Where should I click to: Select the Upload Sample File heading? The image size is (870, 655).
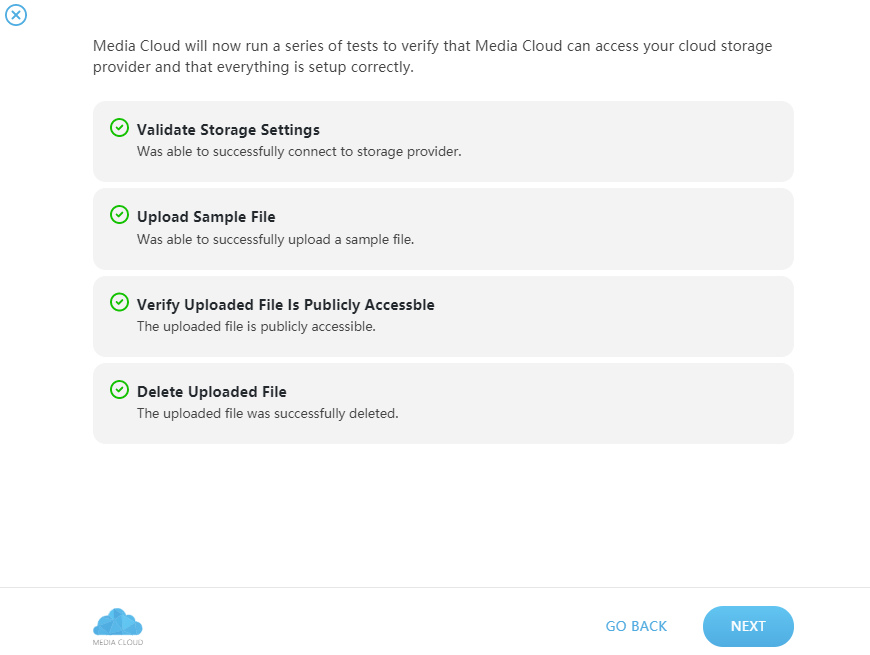tap(206, 217)
